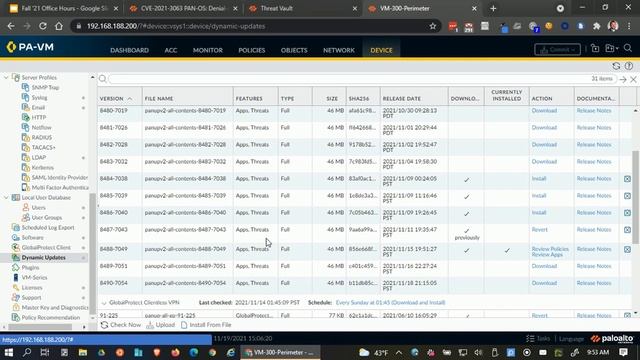Open the DASHBOARD tab
640x360 pixels.
[x=129, y=50]
